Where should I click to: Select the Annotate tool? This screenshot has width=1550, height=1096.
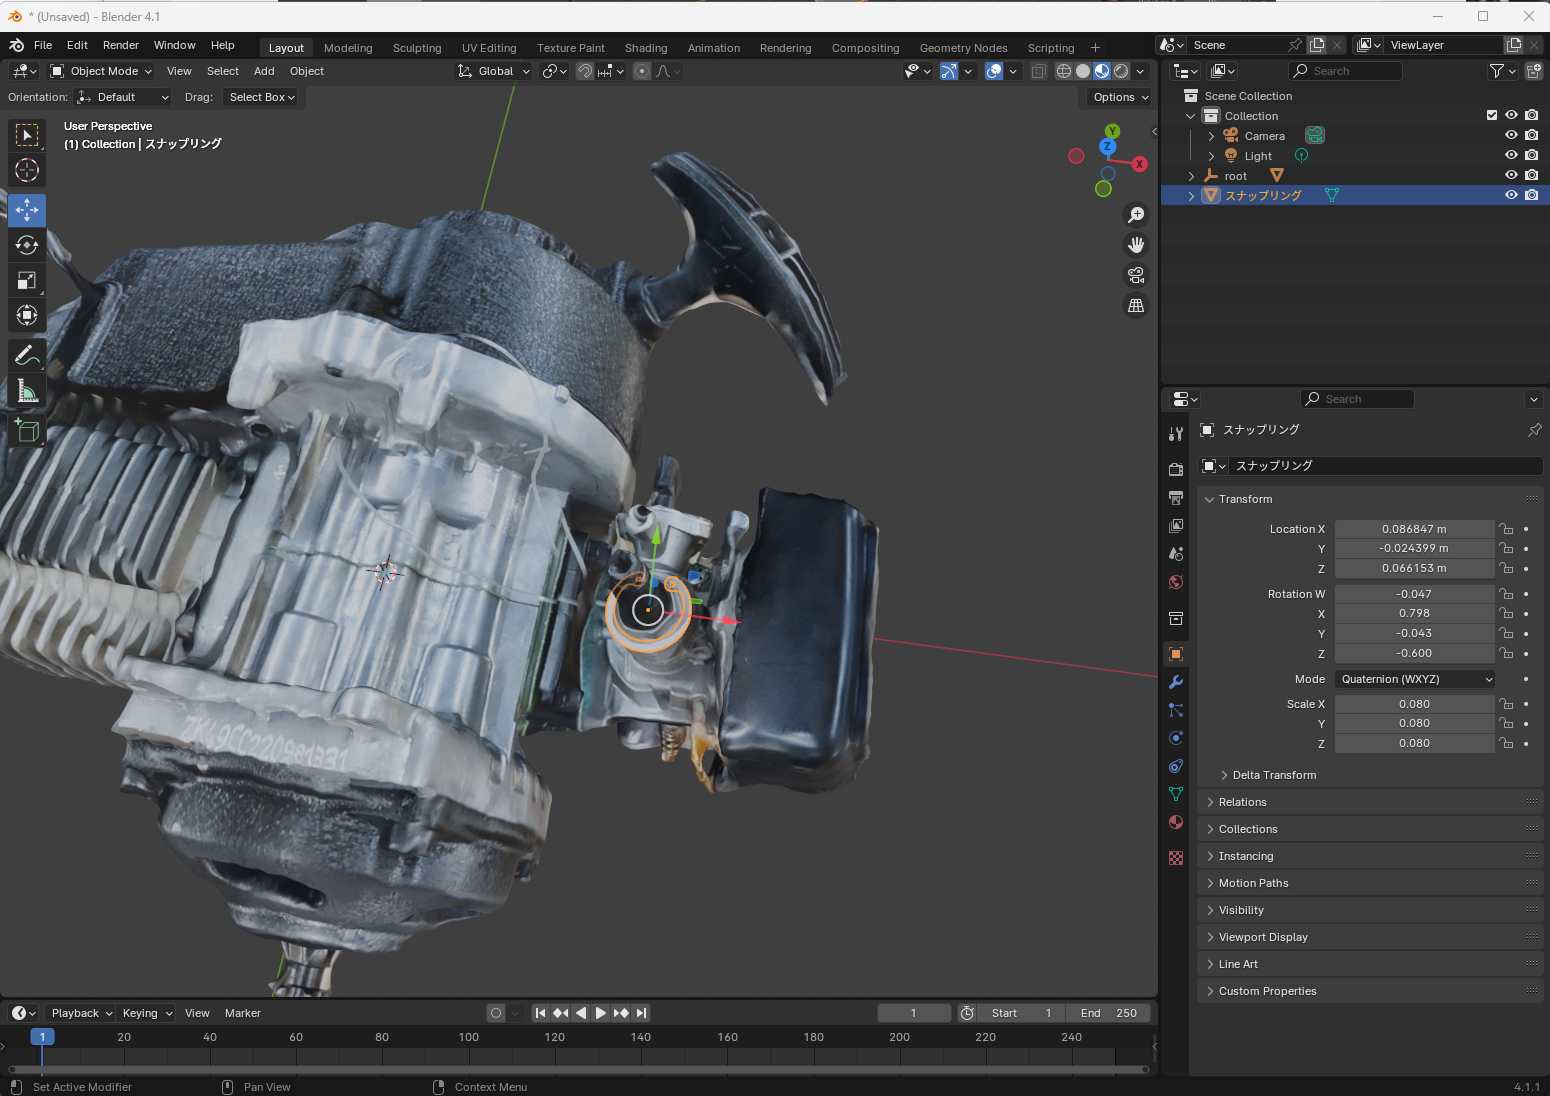[27, 355]
